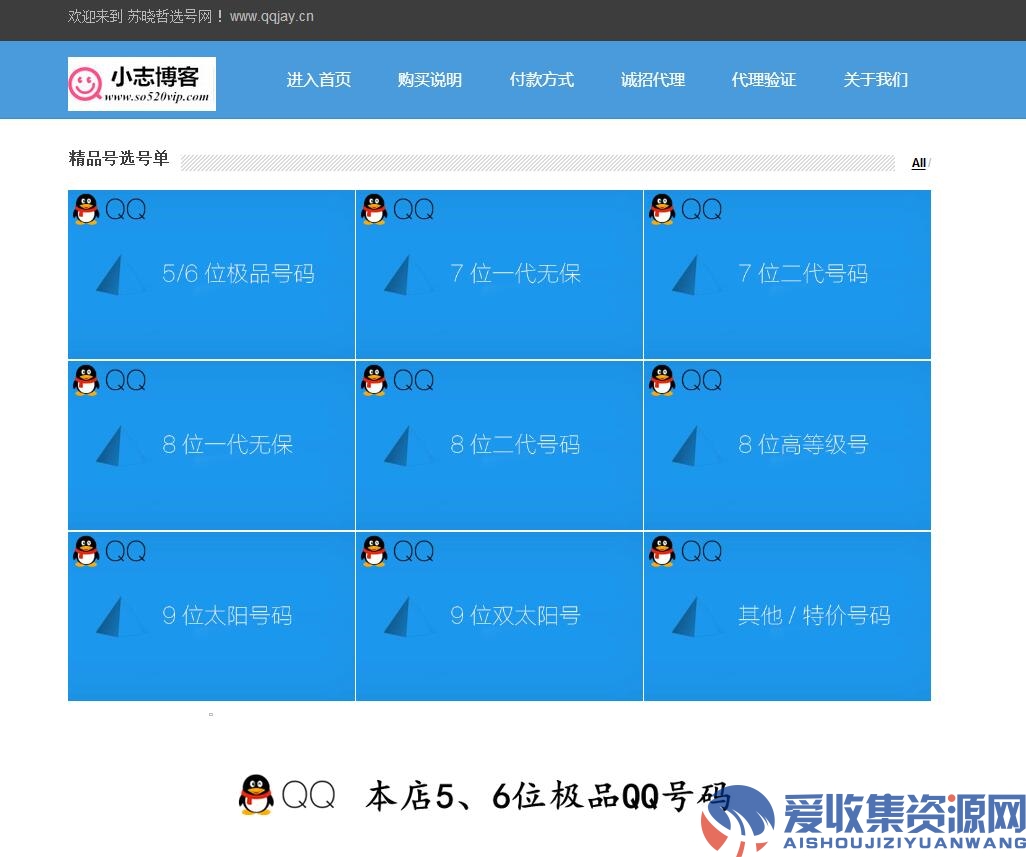Open the 9 位太阳号码 tile

[x=211, y=616]
